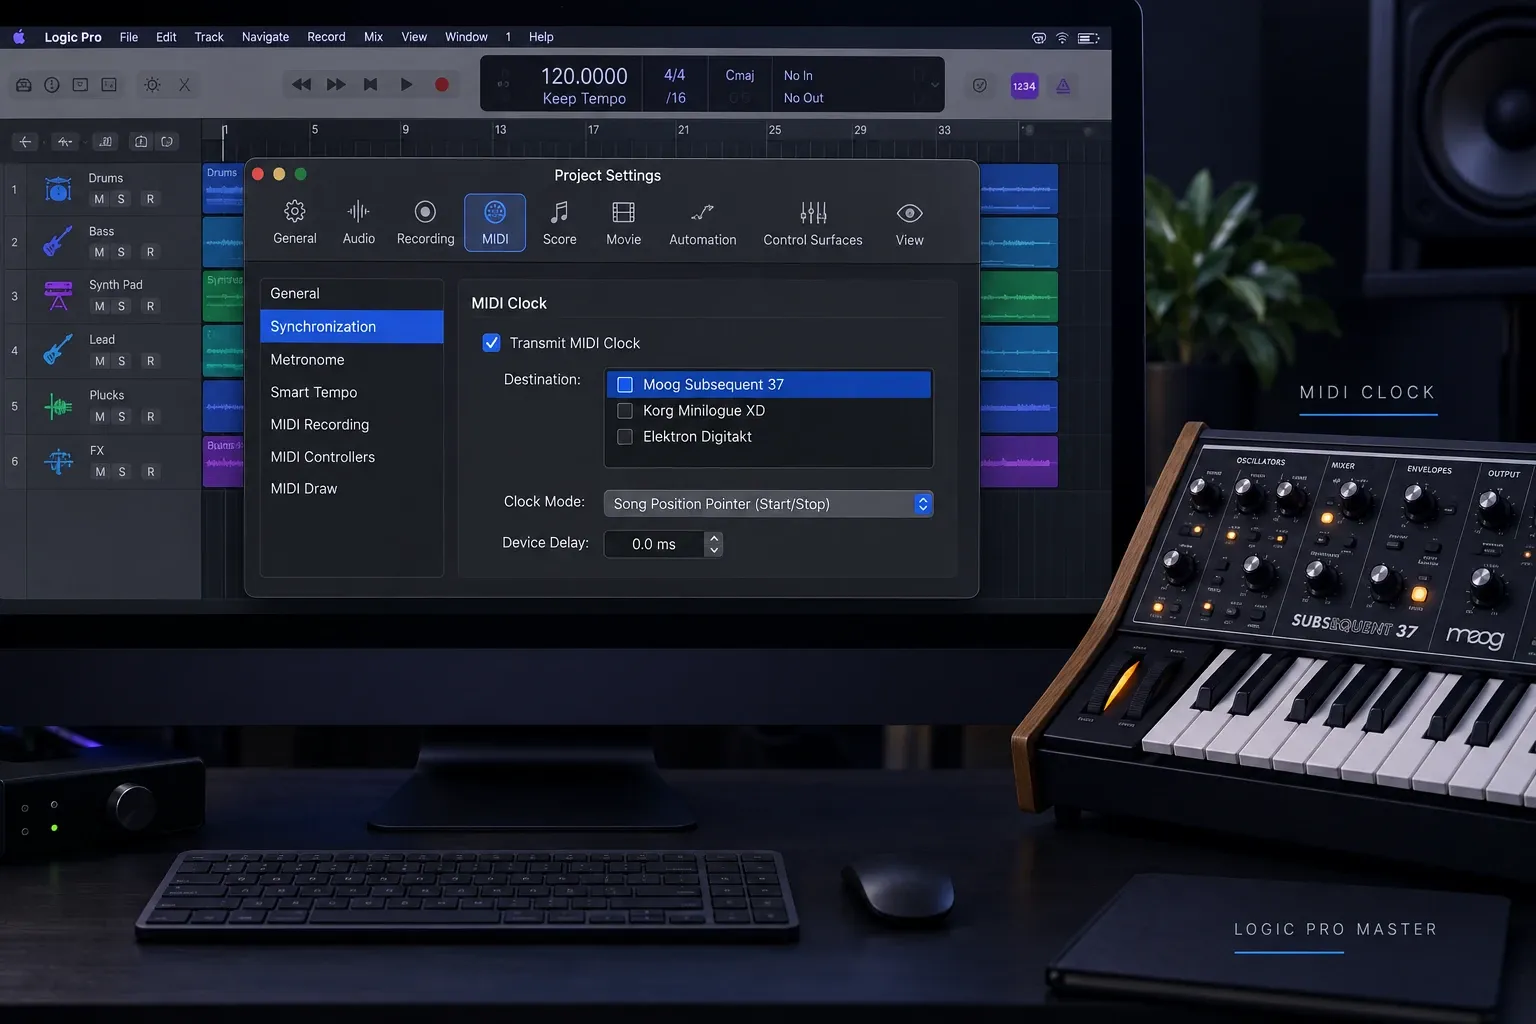Screen dimensions: 1536x1024
Task: Open the Apple menu
Action: pyautogui.click(x=19, y=37)
